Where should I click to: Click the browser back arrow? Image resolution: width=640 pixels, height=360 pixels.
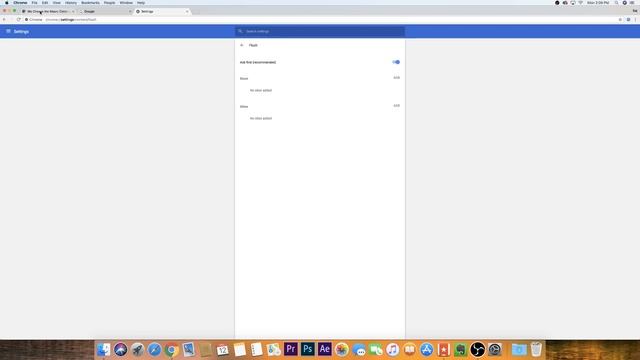[4, 20]
